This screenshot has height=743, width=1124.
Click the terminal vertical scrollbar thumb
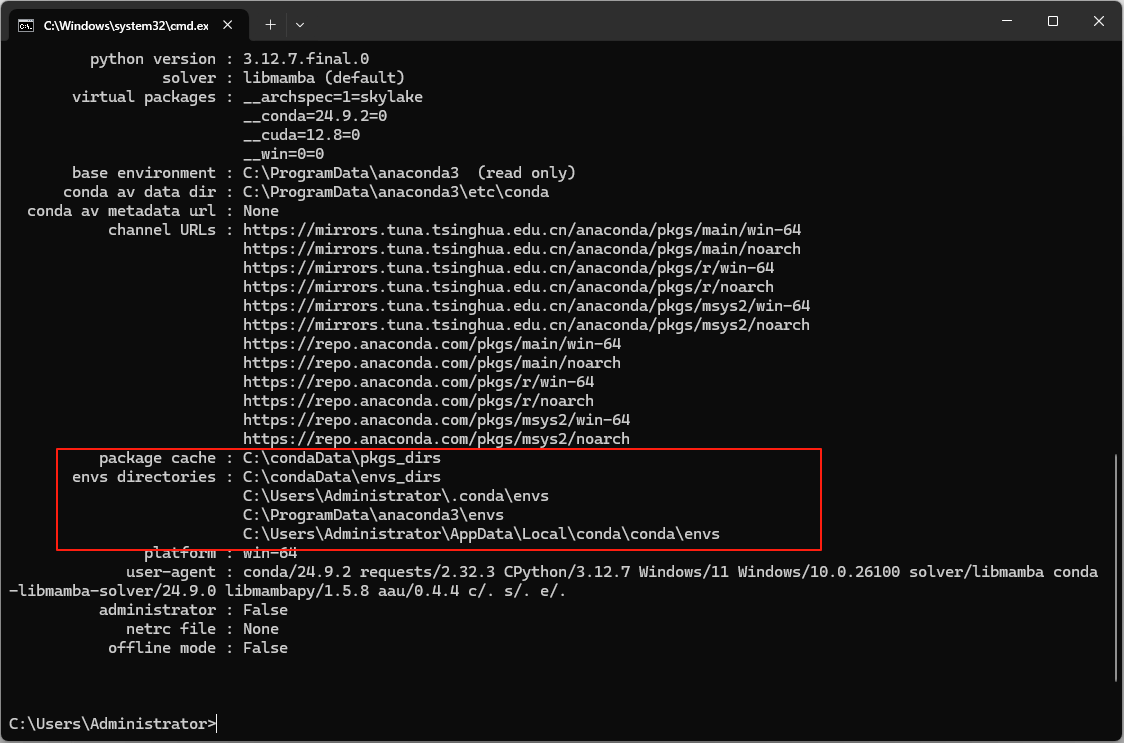1118,567
